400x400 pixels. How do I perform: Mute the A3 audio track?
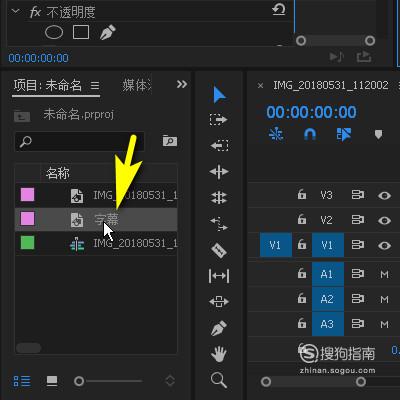click(x=384, y=324)
